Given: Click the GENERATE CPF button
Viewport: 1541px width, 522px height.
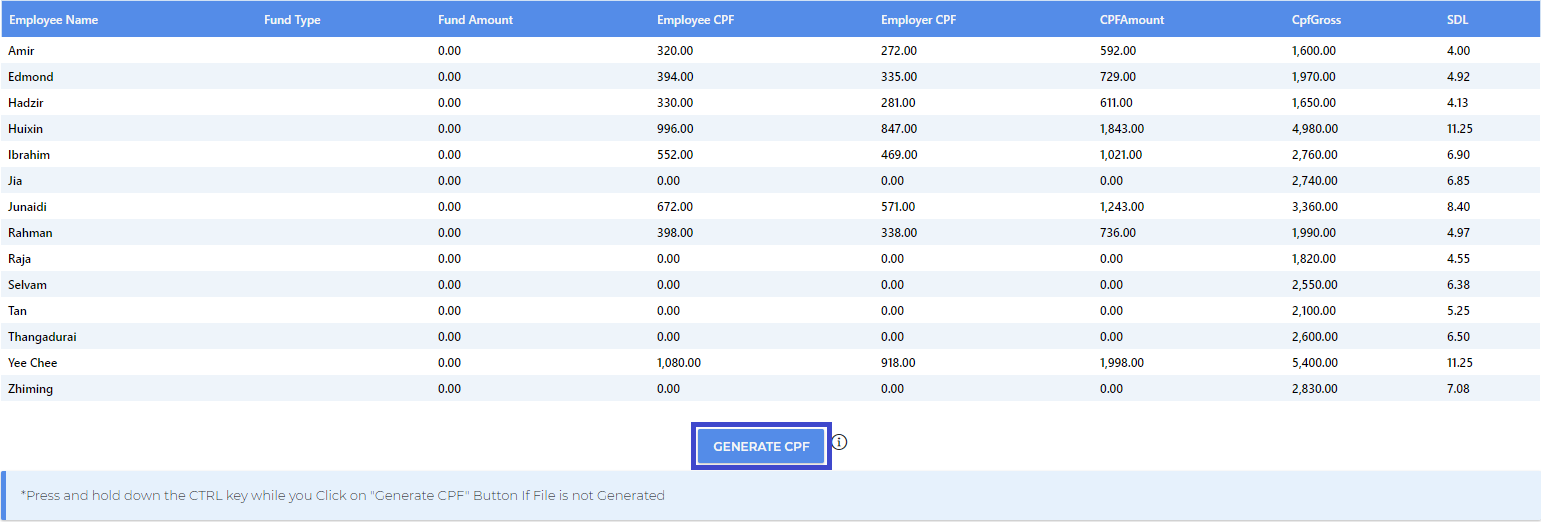Looking at the screenshot, I should (761, 446).
